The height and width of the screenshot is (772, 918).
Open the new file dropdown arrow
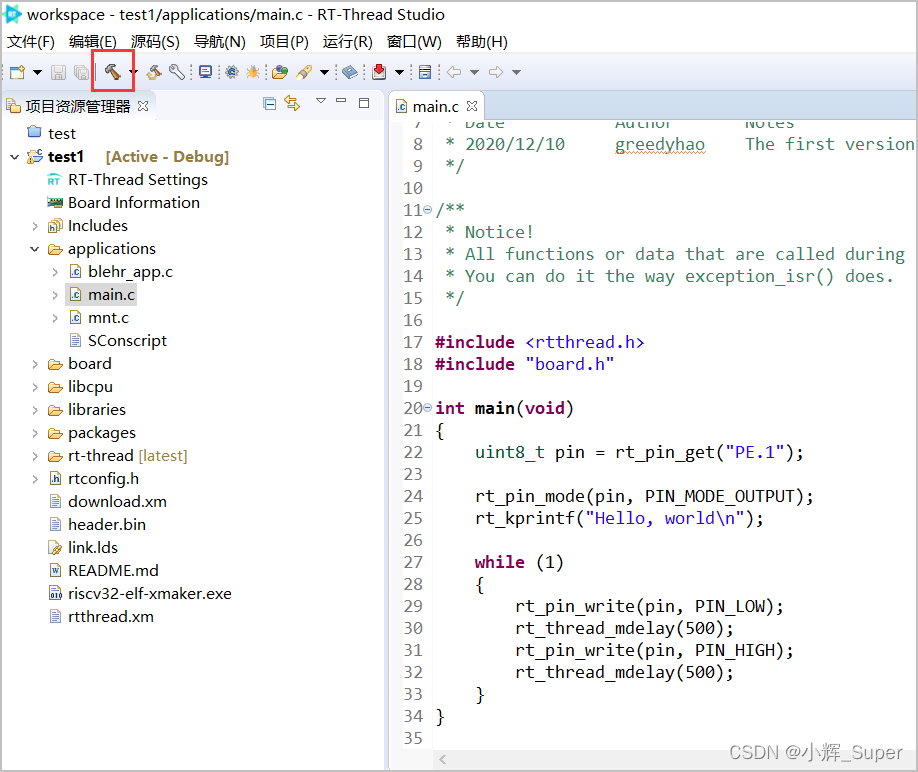(x=37, y=73)
